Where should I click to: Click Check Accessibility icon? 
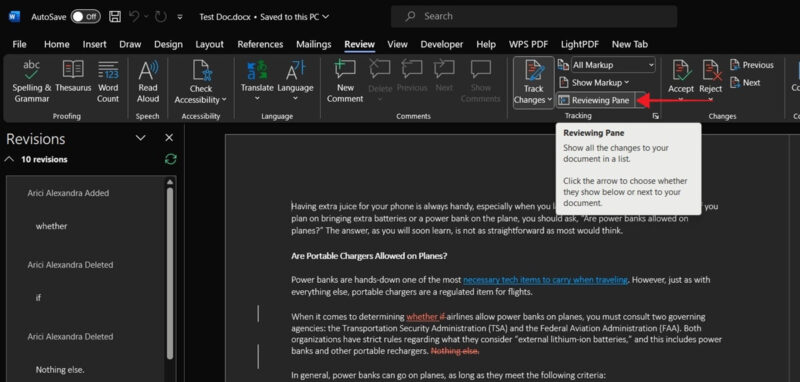click(201, 71)
